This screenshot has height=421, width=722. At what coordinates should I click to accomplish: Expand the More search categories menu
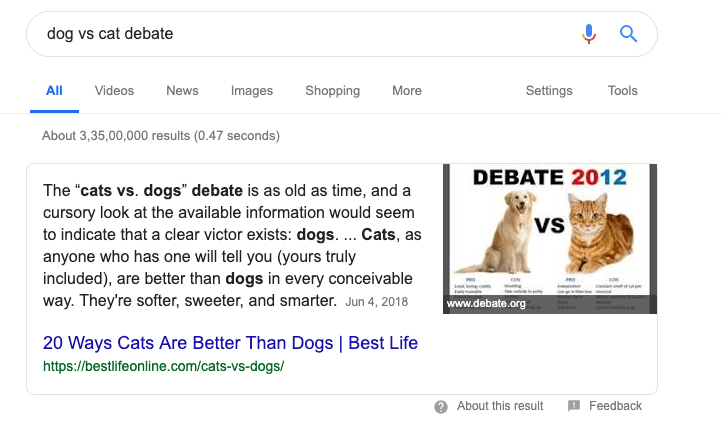pyautogui.click(x=407, y=91)
